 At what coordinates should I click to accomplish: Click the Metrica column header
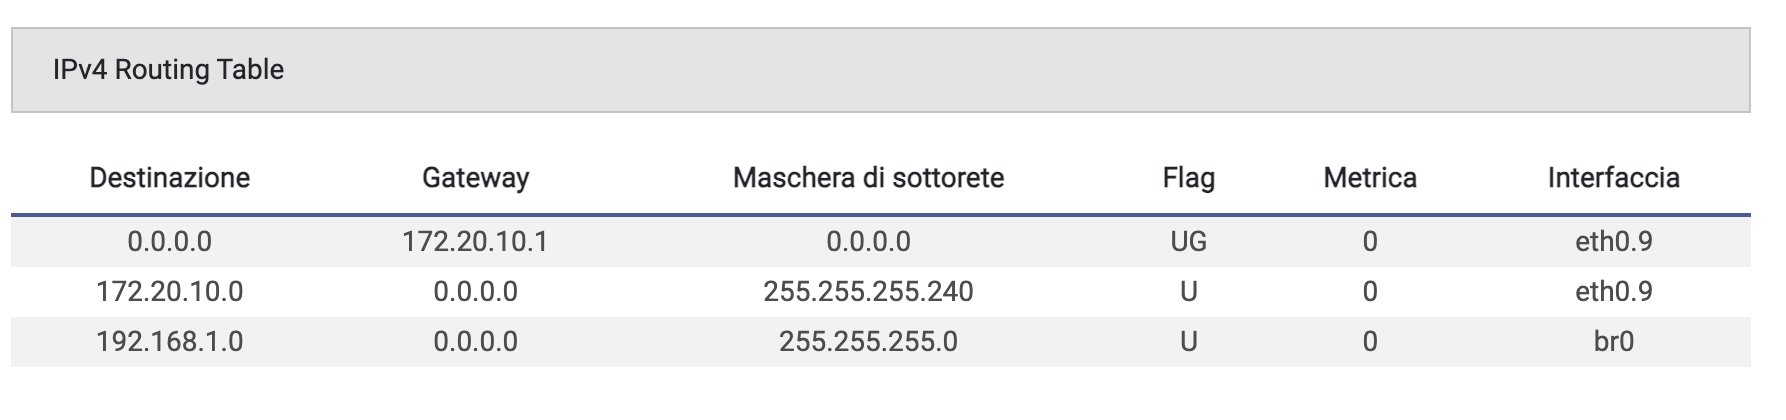pyautogui.click(x=1370, y=178)
